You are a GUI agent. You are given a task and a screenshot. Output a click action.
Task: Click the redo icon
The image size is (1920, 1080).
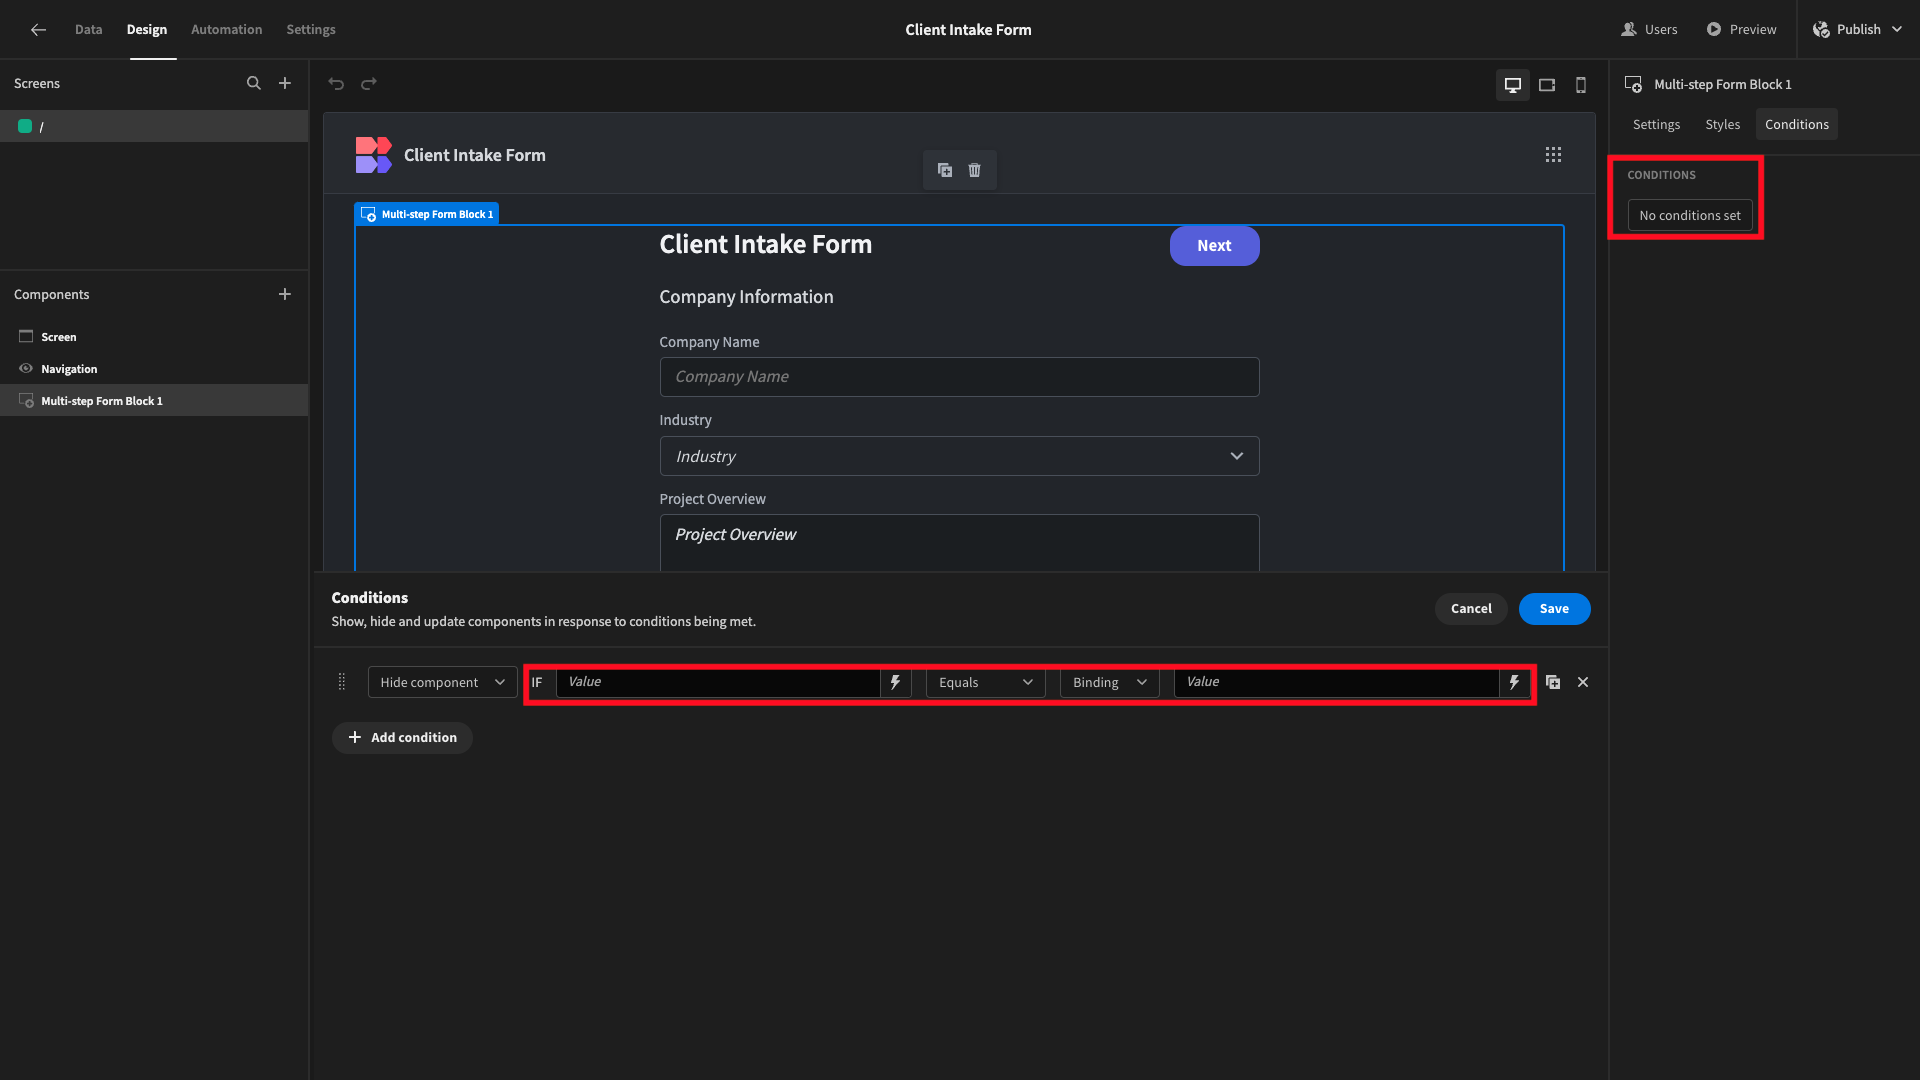369,84
